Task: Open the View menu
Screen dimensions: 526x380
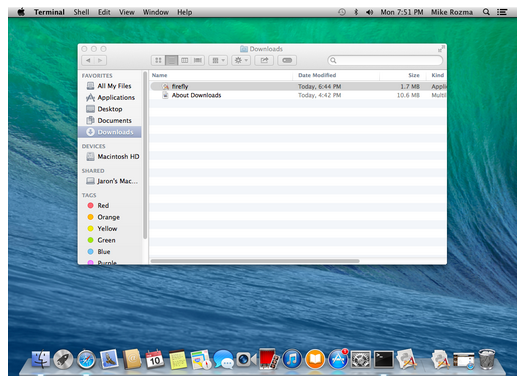Action: pyautogui.click(x=127, y=12)
